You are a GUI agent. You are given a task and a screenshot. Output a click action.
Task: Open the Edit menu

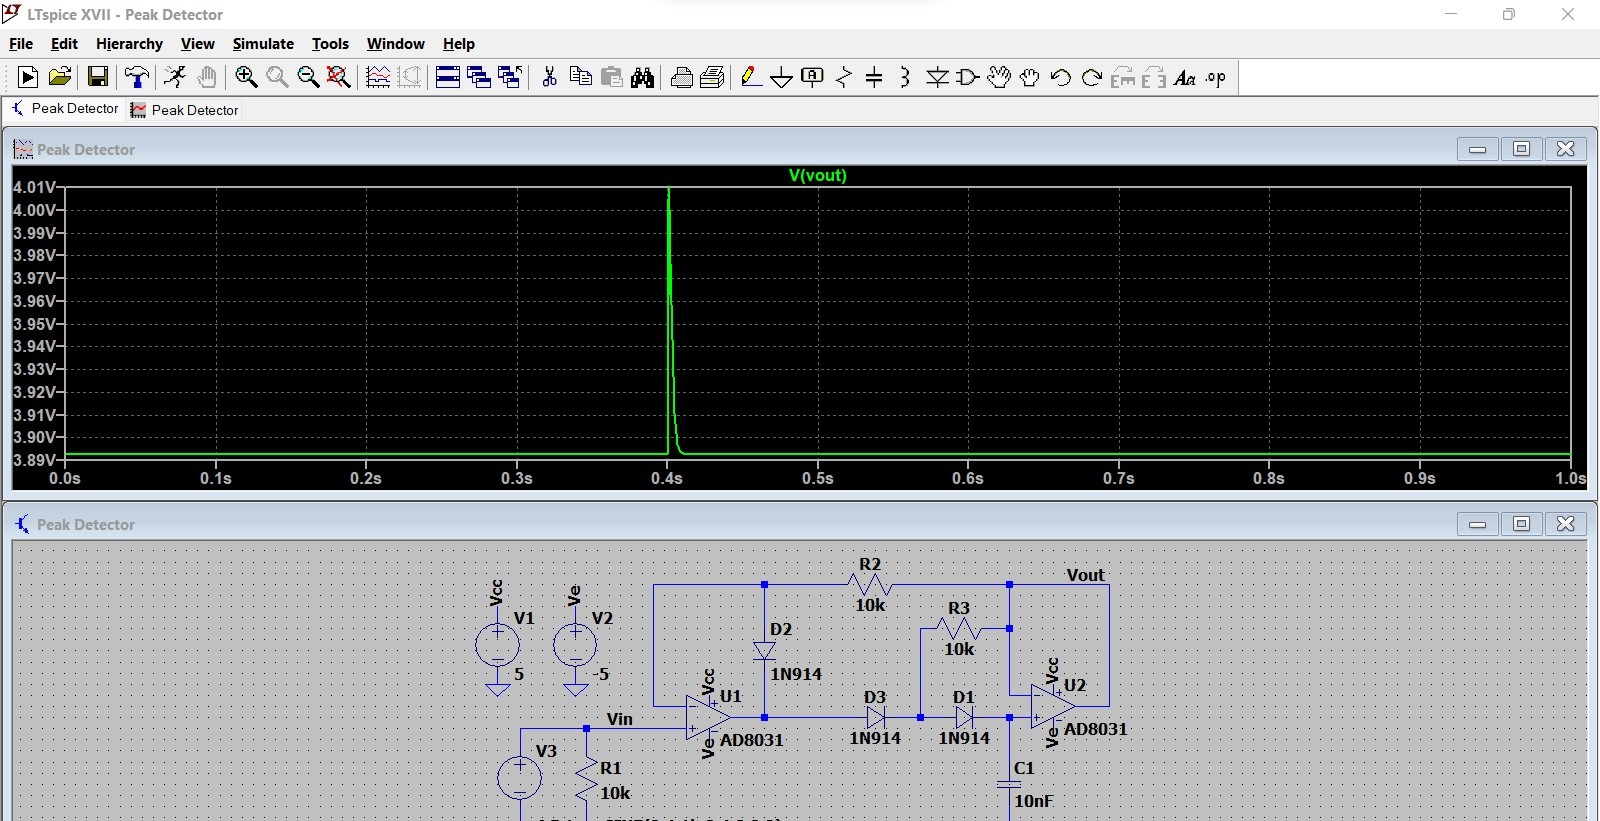click(x=64, y=44)
